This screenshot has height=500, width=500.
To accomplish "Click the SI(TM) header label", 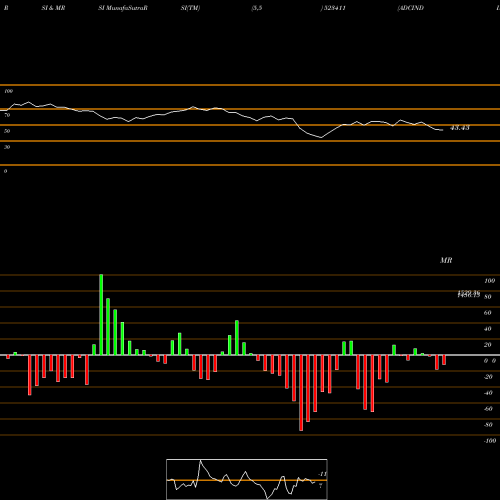I will (190, 8).
